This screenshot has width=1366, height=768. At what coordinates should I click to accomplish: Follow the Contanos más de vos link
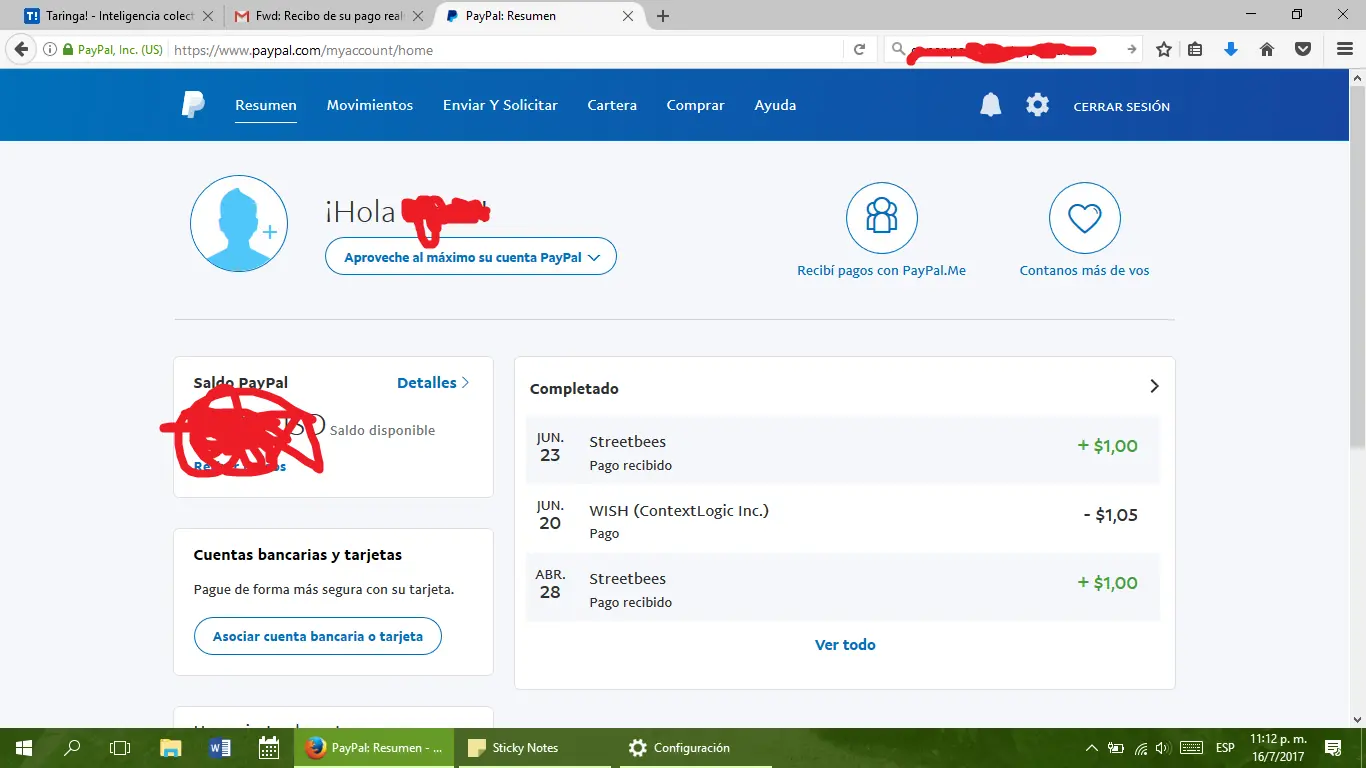pos(1084,270)
